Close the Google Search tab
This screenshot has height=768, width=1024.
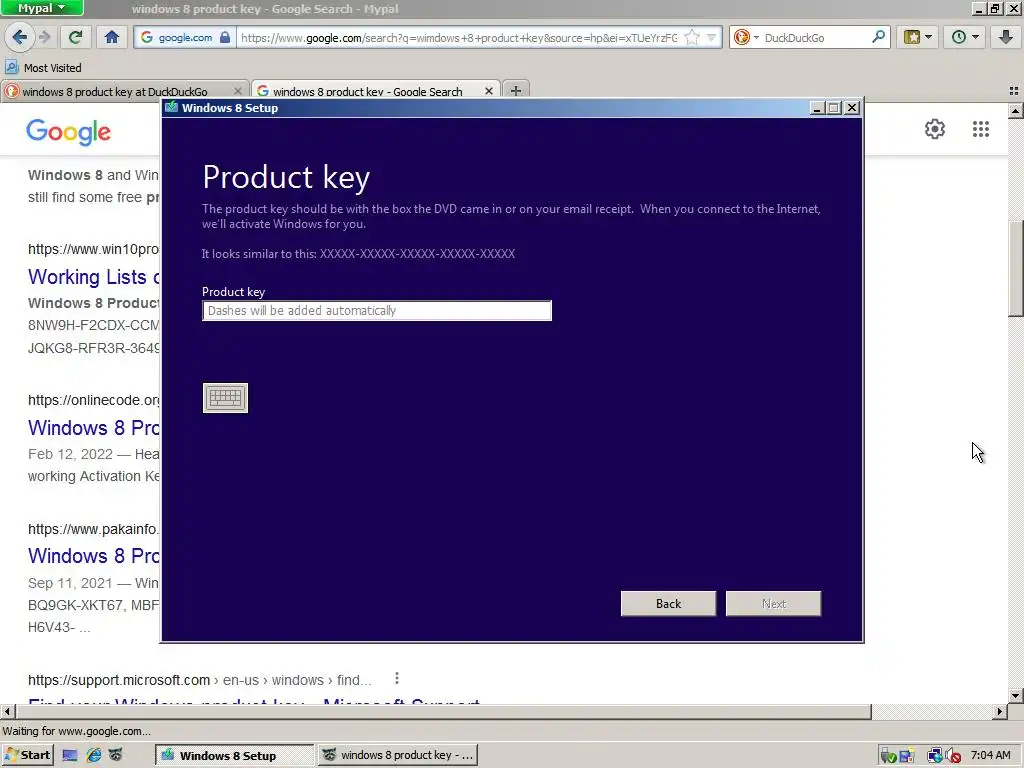[x=488, y=91]
